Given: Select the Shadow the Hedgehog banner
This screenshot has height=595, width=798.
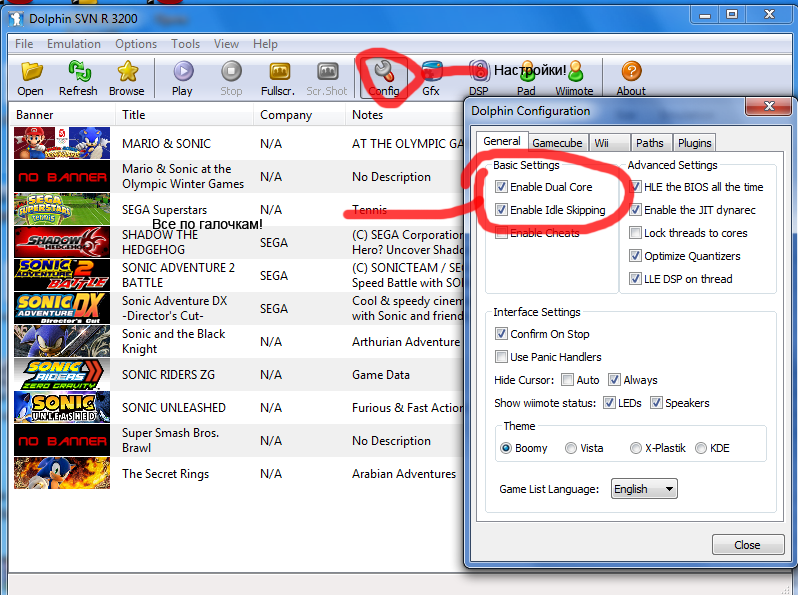Looking at the screenshot, I should point(62,242).
